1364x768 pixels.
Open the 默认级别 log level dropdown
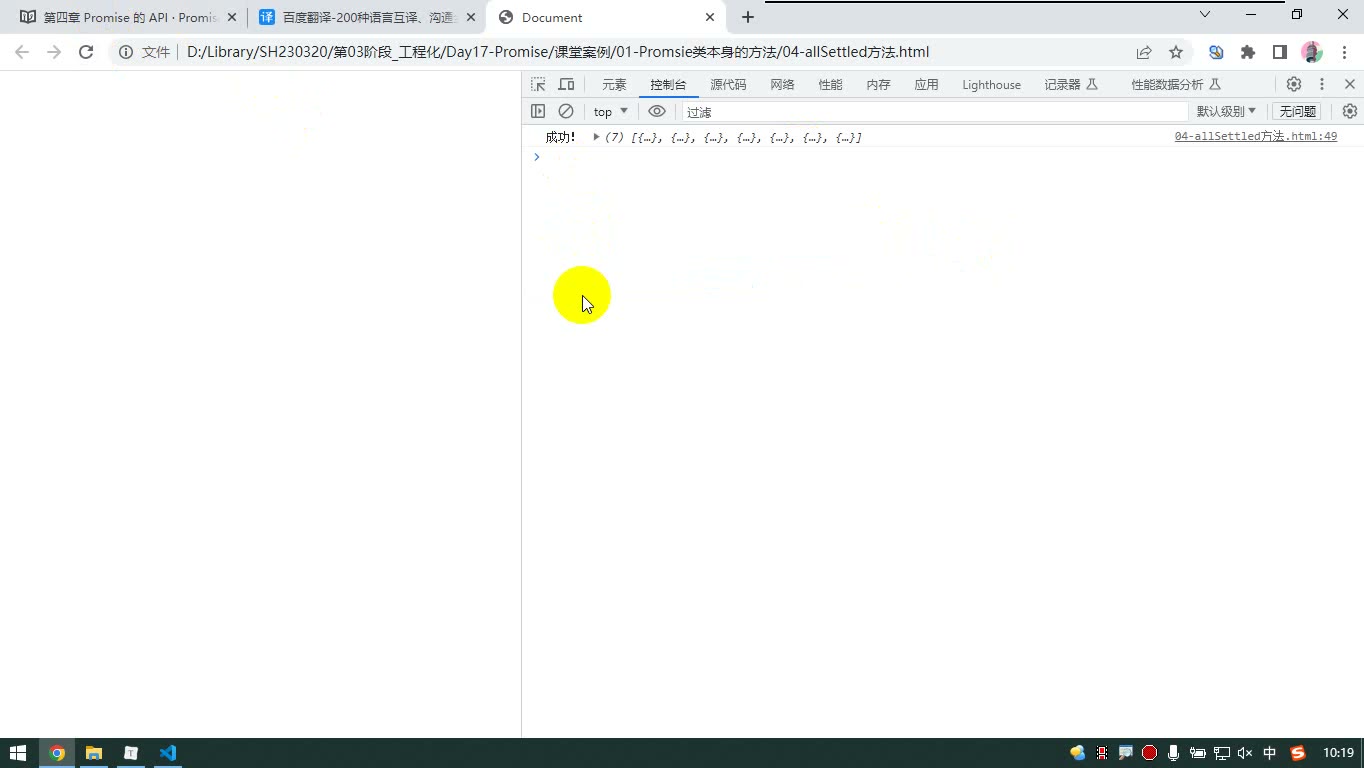point(1226,112)
